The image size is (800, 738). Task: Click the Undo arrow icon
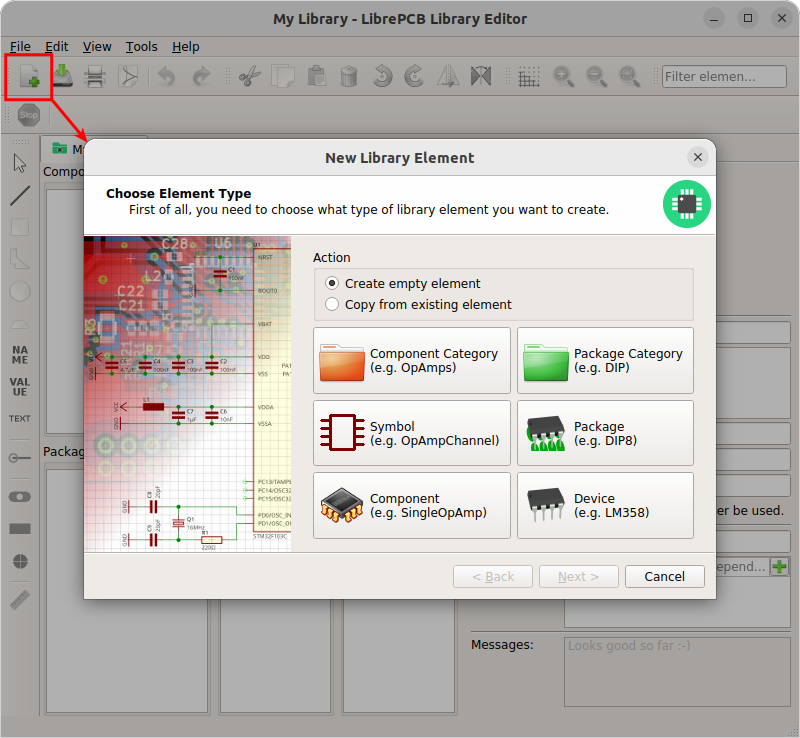166,77
